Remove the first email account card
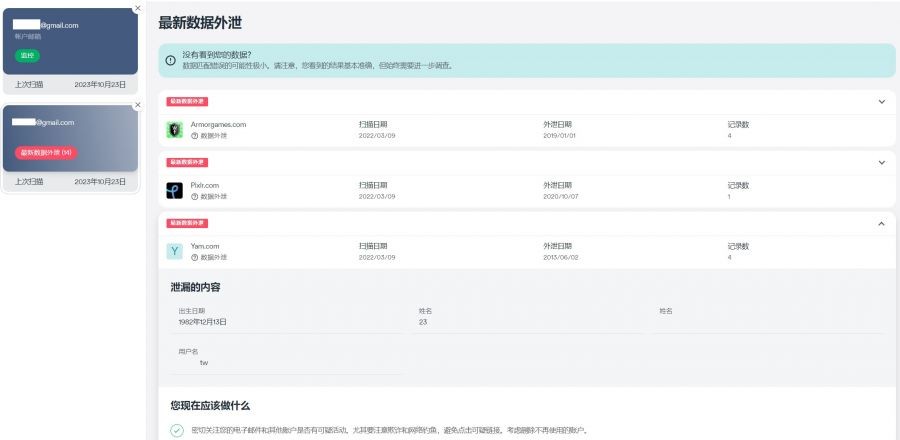 [x=138, y=8]
